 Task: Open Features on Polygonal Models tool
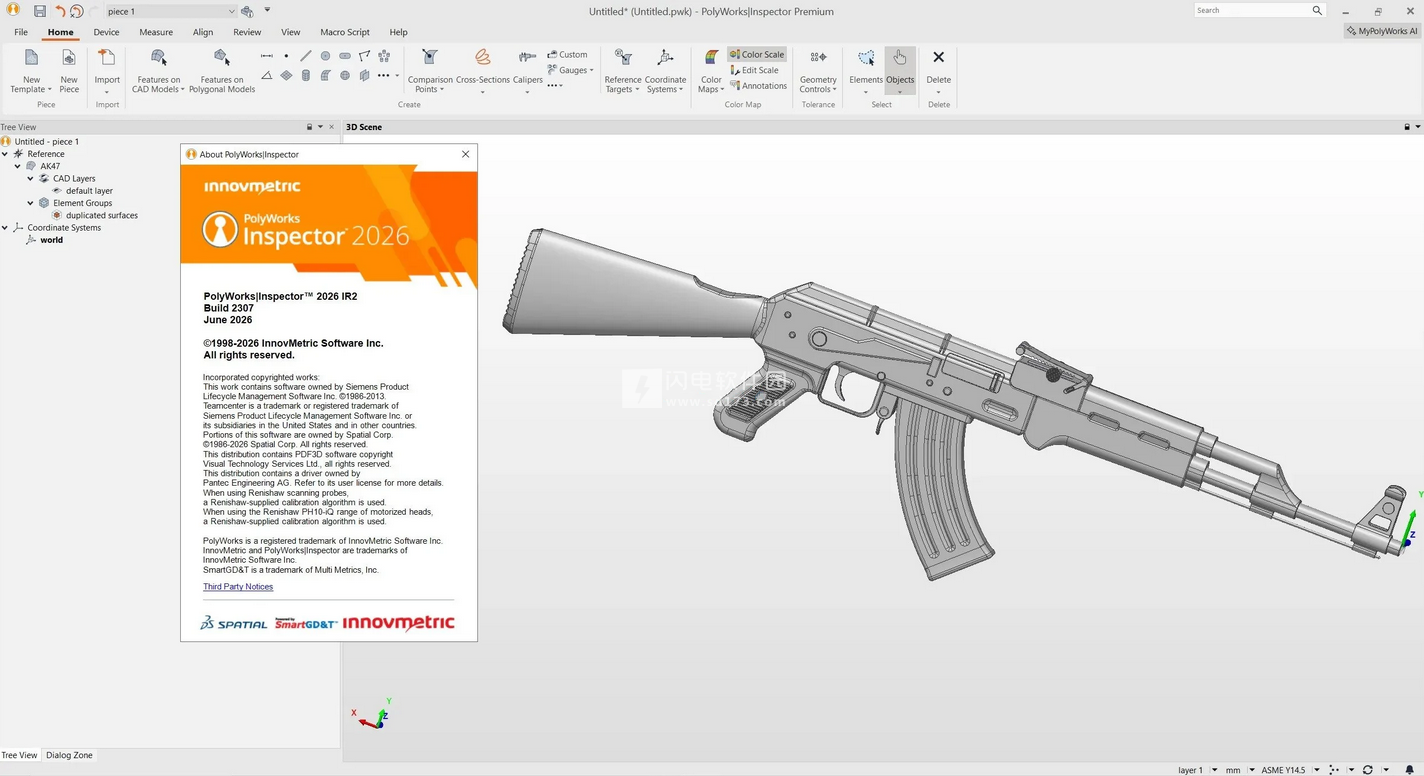(222, 70)
